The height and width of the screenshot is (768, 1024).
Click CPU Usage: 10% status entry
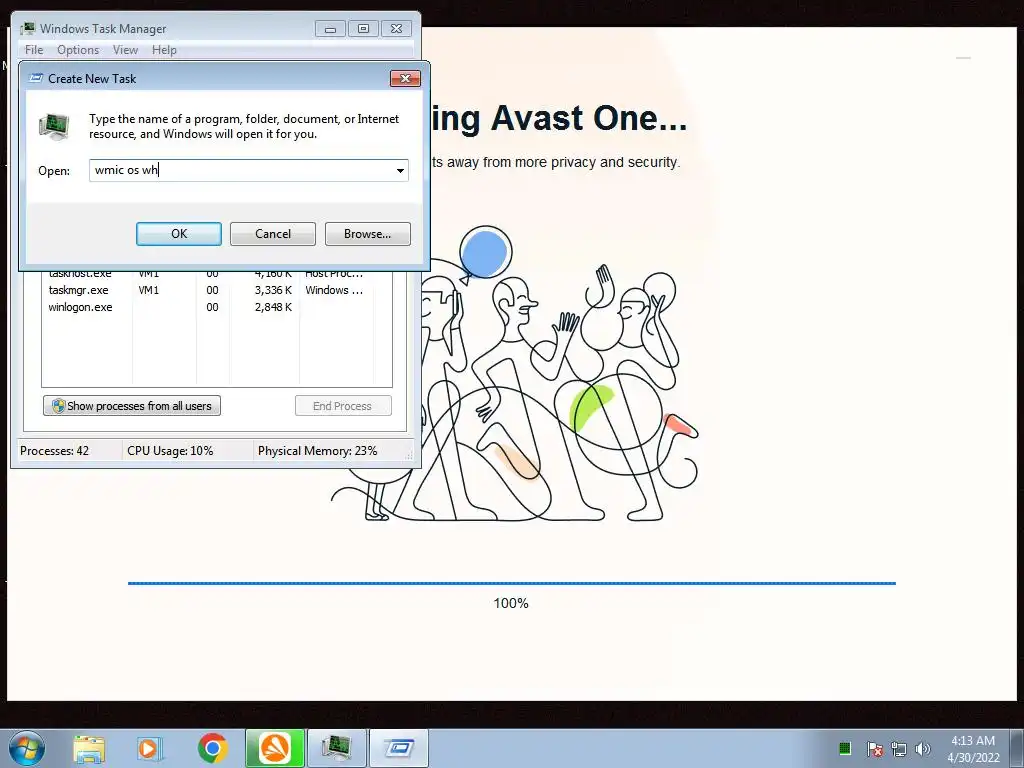click(x=170, y=451)
